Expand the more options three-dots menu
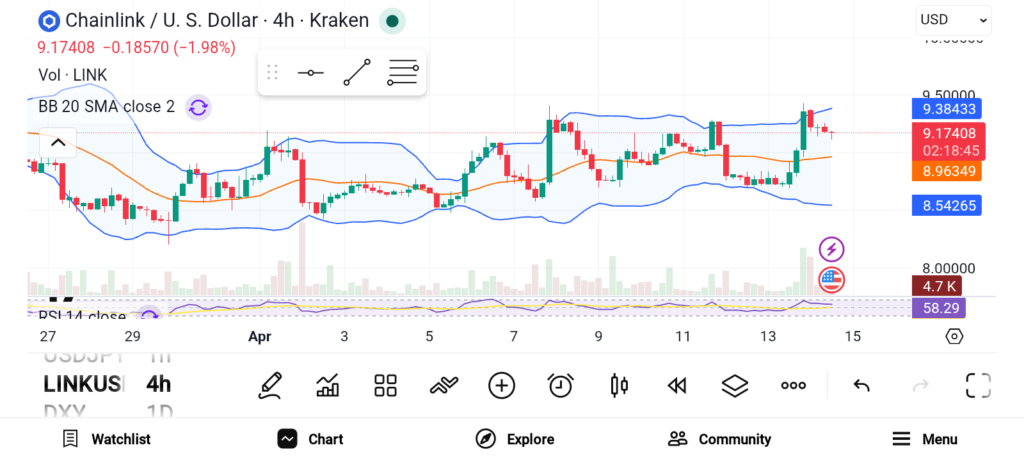 (x=793, y=385)
